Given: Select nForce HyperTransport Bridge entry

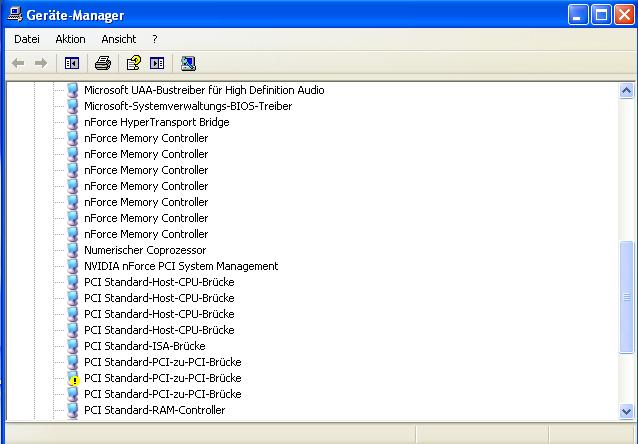Looking at the screenshot, I should pyautogui.click(x=157, y=122).
